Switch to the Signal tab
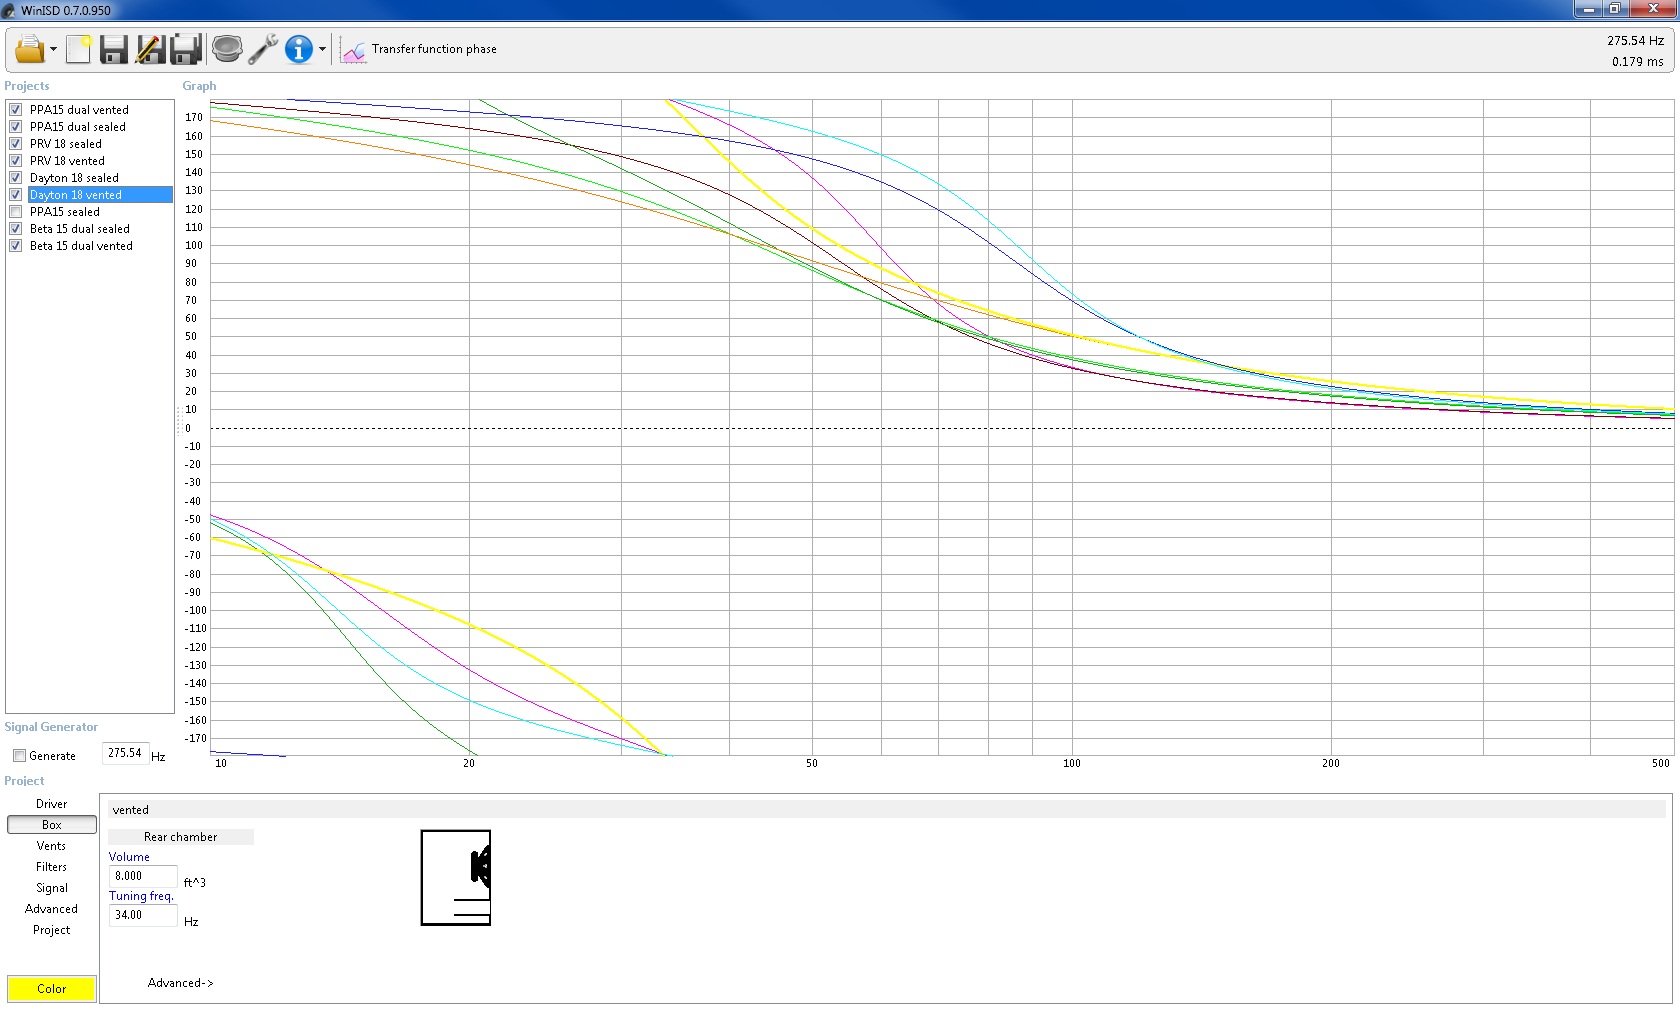This screenshot has height=1010, width=1680. (x=52, y=888)
